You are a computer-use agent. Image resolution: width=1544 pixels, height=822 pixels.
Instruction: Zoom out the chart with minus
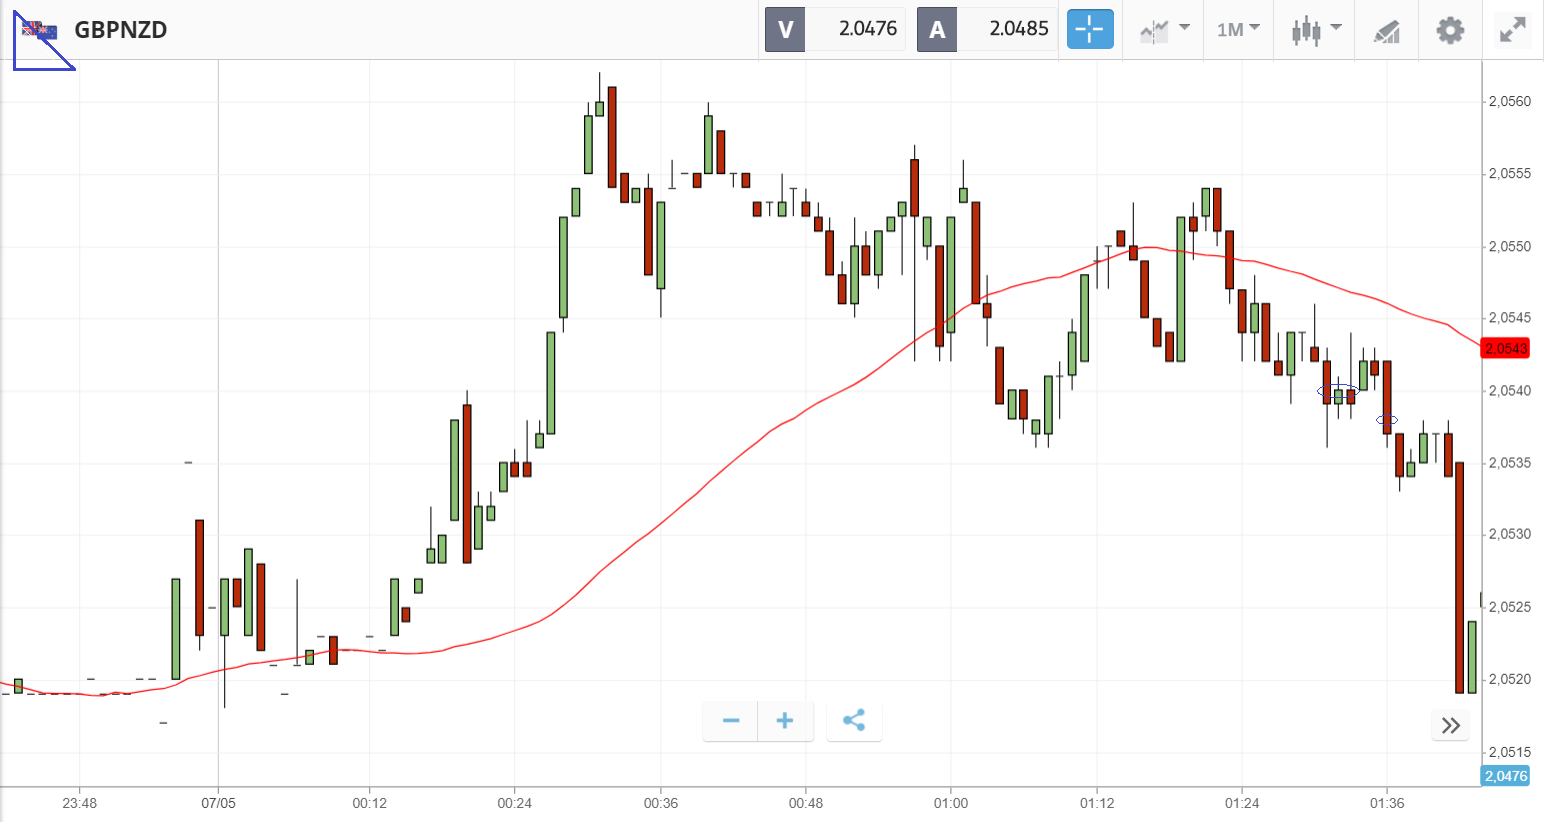point(731,721)
